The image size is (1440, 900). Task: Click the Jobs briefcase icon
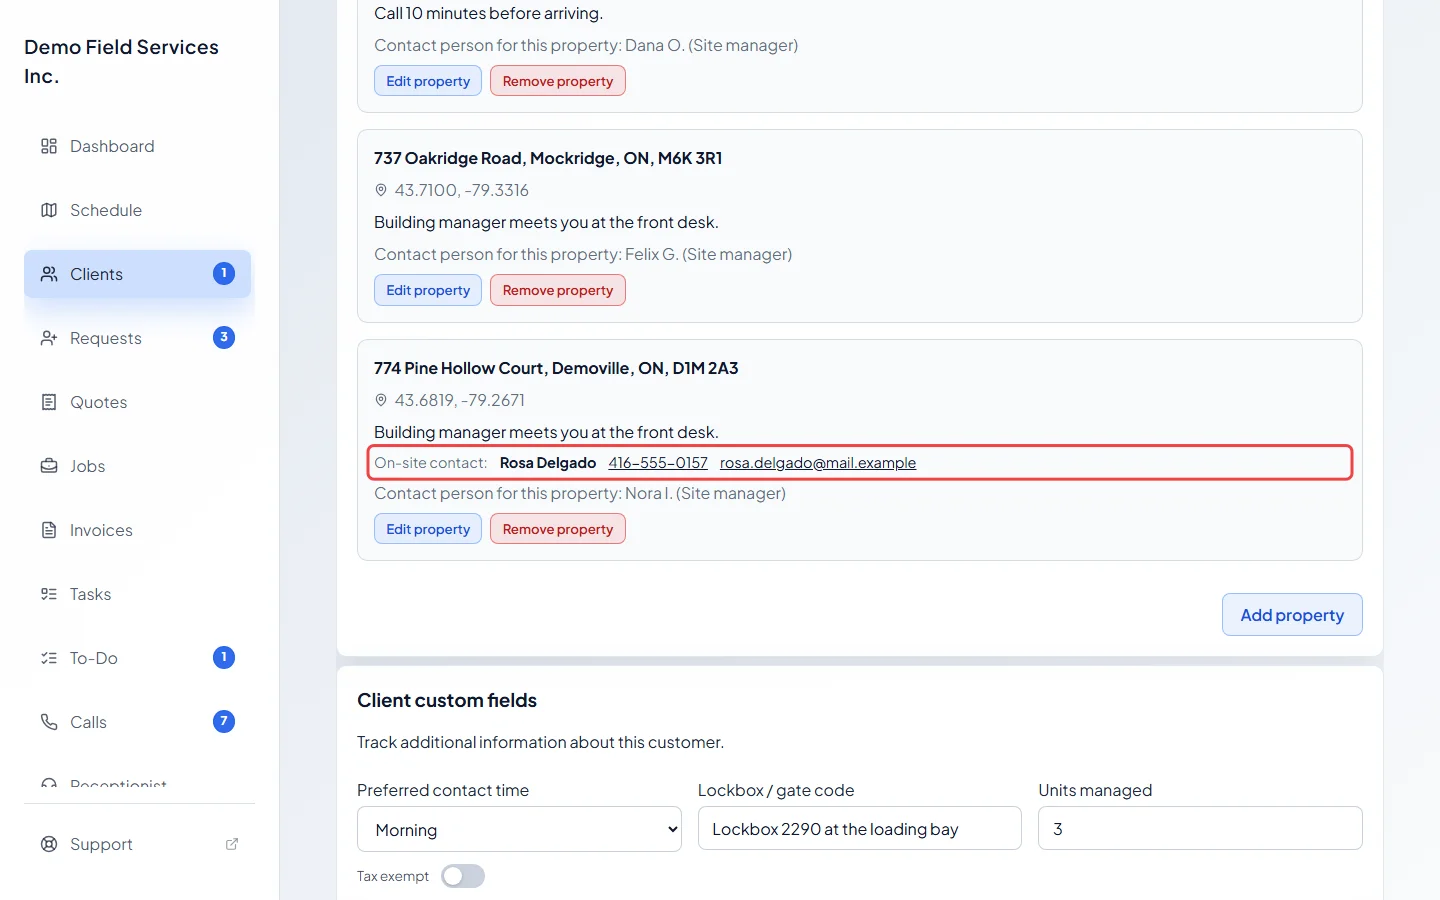pos(49,466)
